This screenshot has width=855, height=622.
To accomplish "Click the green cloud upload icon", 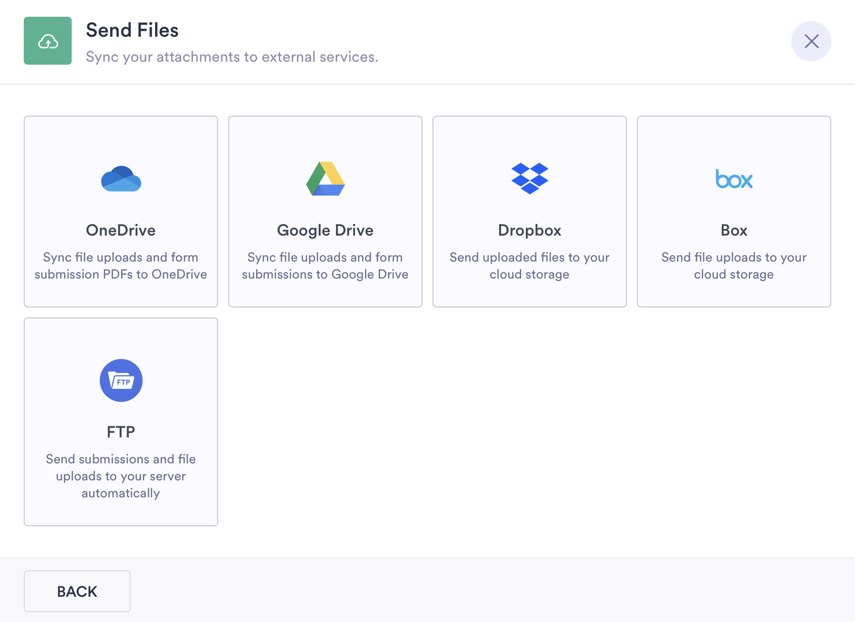I will pos(48,41).
